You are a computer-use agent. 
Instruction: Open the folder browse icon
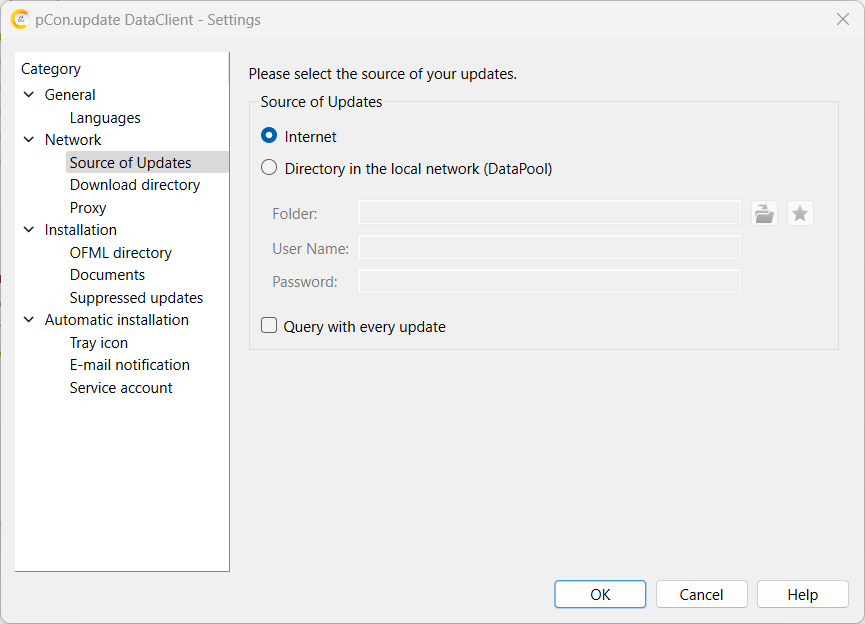(764, 214)
